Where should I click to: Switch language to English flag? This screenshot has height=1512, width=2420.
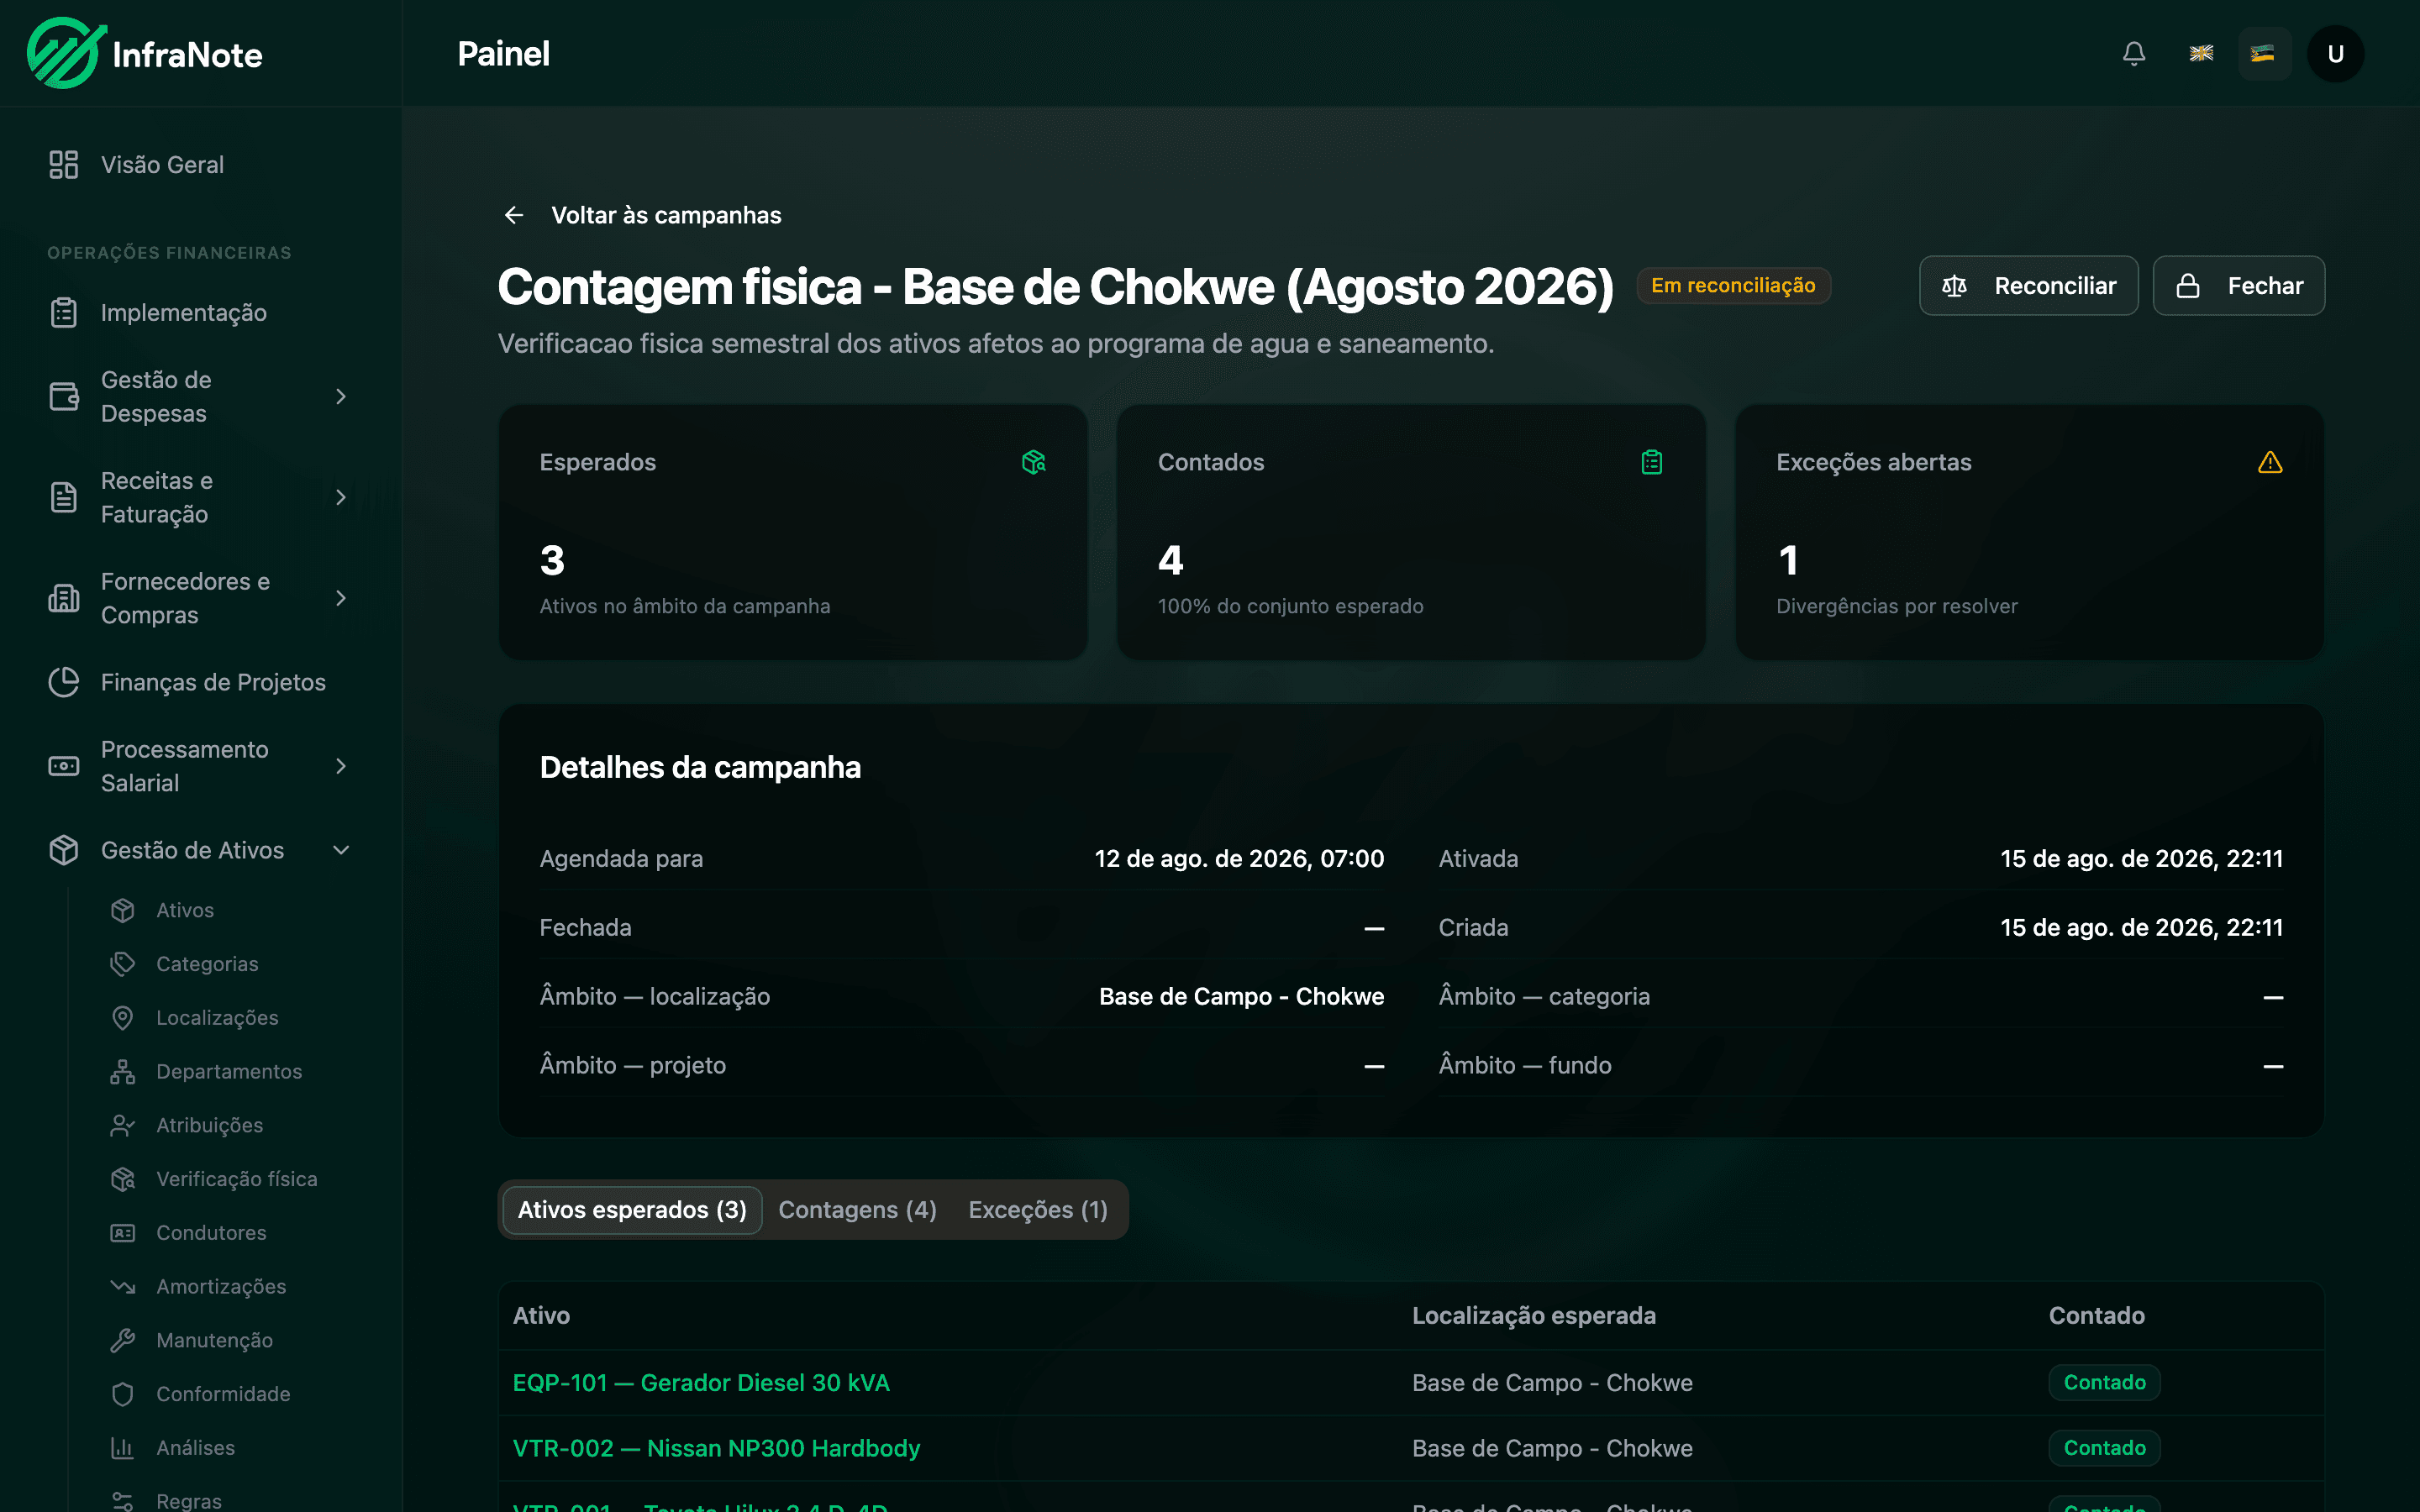pyautogui.click(x=2201, y=53)
